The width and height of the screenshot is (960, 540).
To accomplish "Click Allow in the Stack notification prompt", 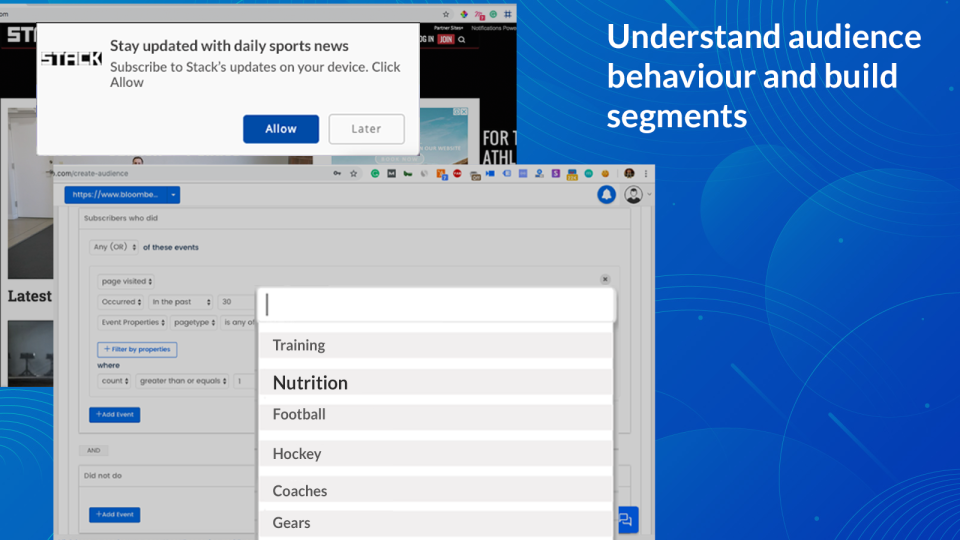I will click(x=280, y=129).
